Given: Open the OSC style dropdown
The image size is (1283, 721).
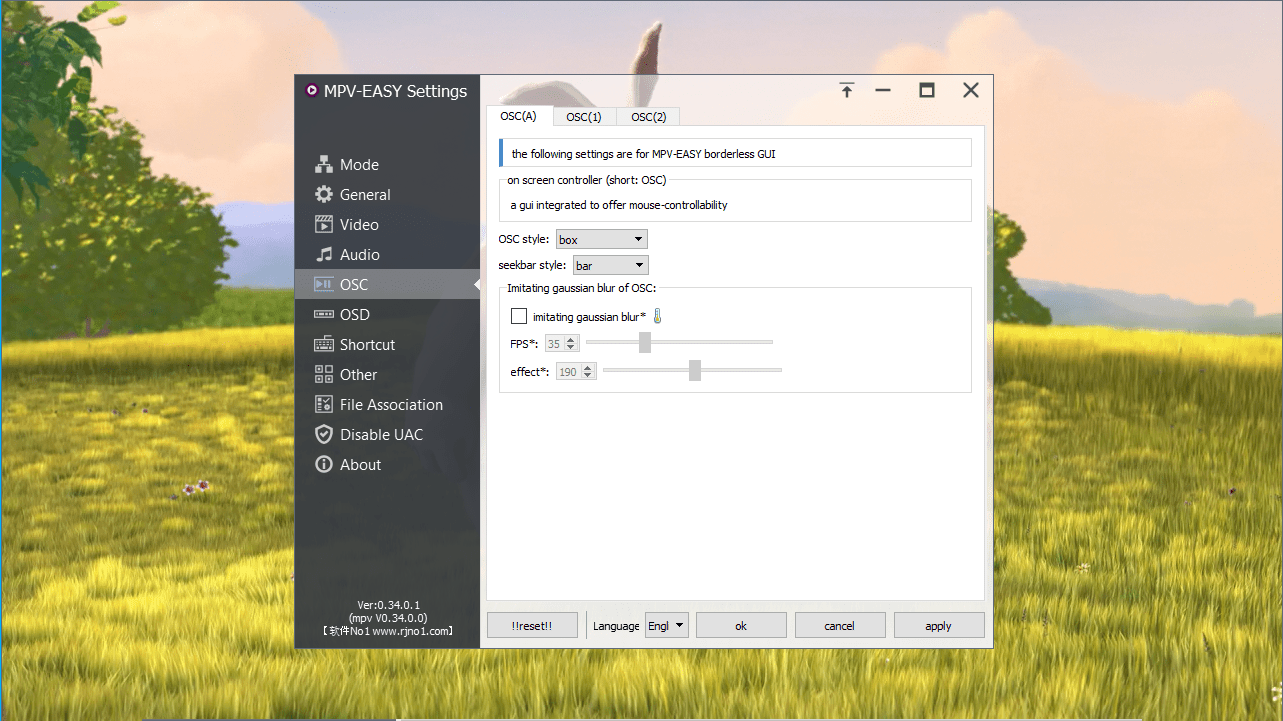Looking at the screenshot, I should tap(601, 240).
